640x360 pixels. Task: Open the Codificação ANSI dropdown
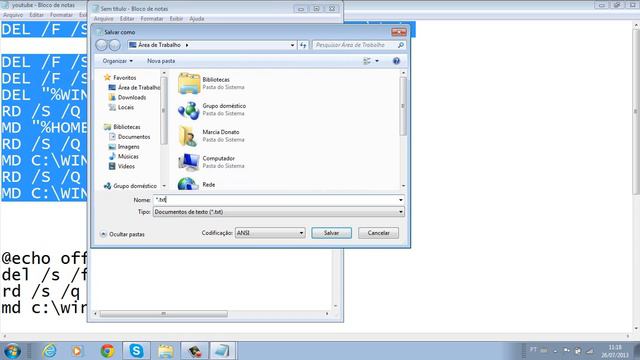(x=270, y=233)
